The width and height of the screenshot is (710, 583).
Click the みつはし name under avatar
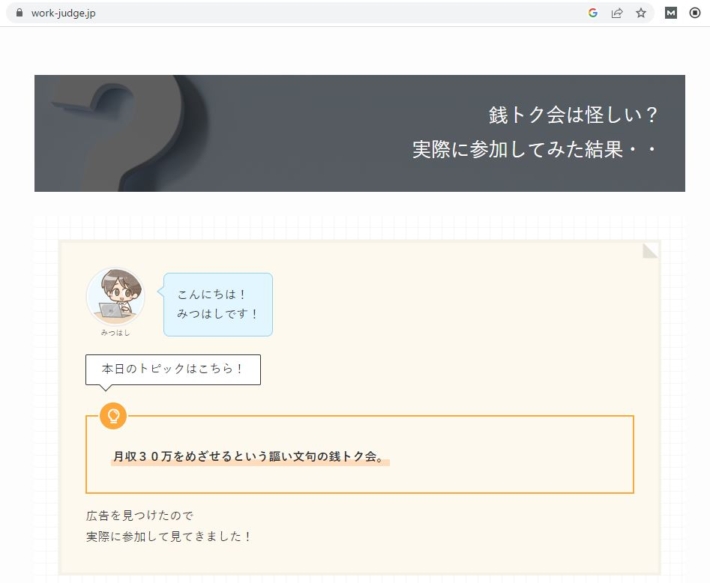(x=115, y=333)
